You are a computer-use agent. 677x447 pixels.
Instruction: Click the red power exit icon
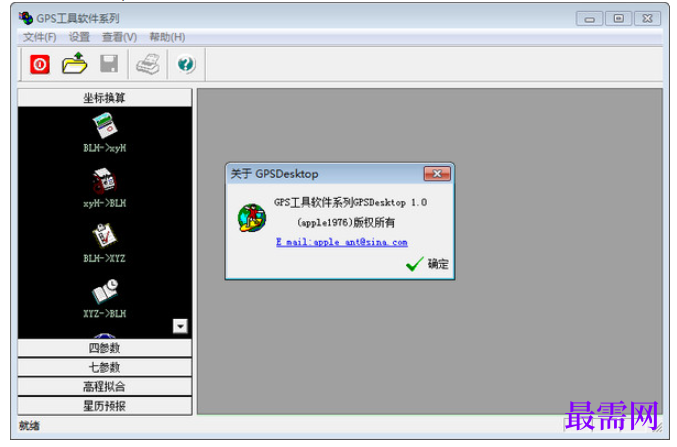(x=40, y=64)
